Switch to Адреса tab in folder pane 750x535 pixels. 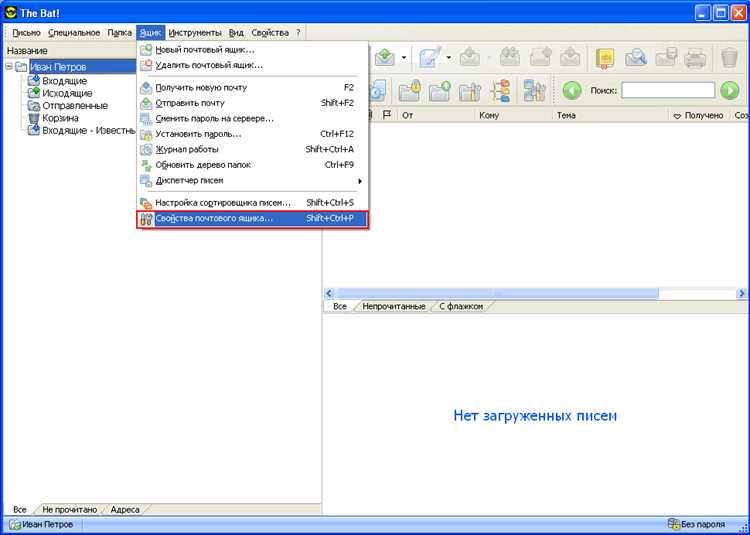pos(125,510)
